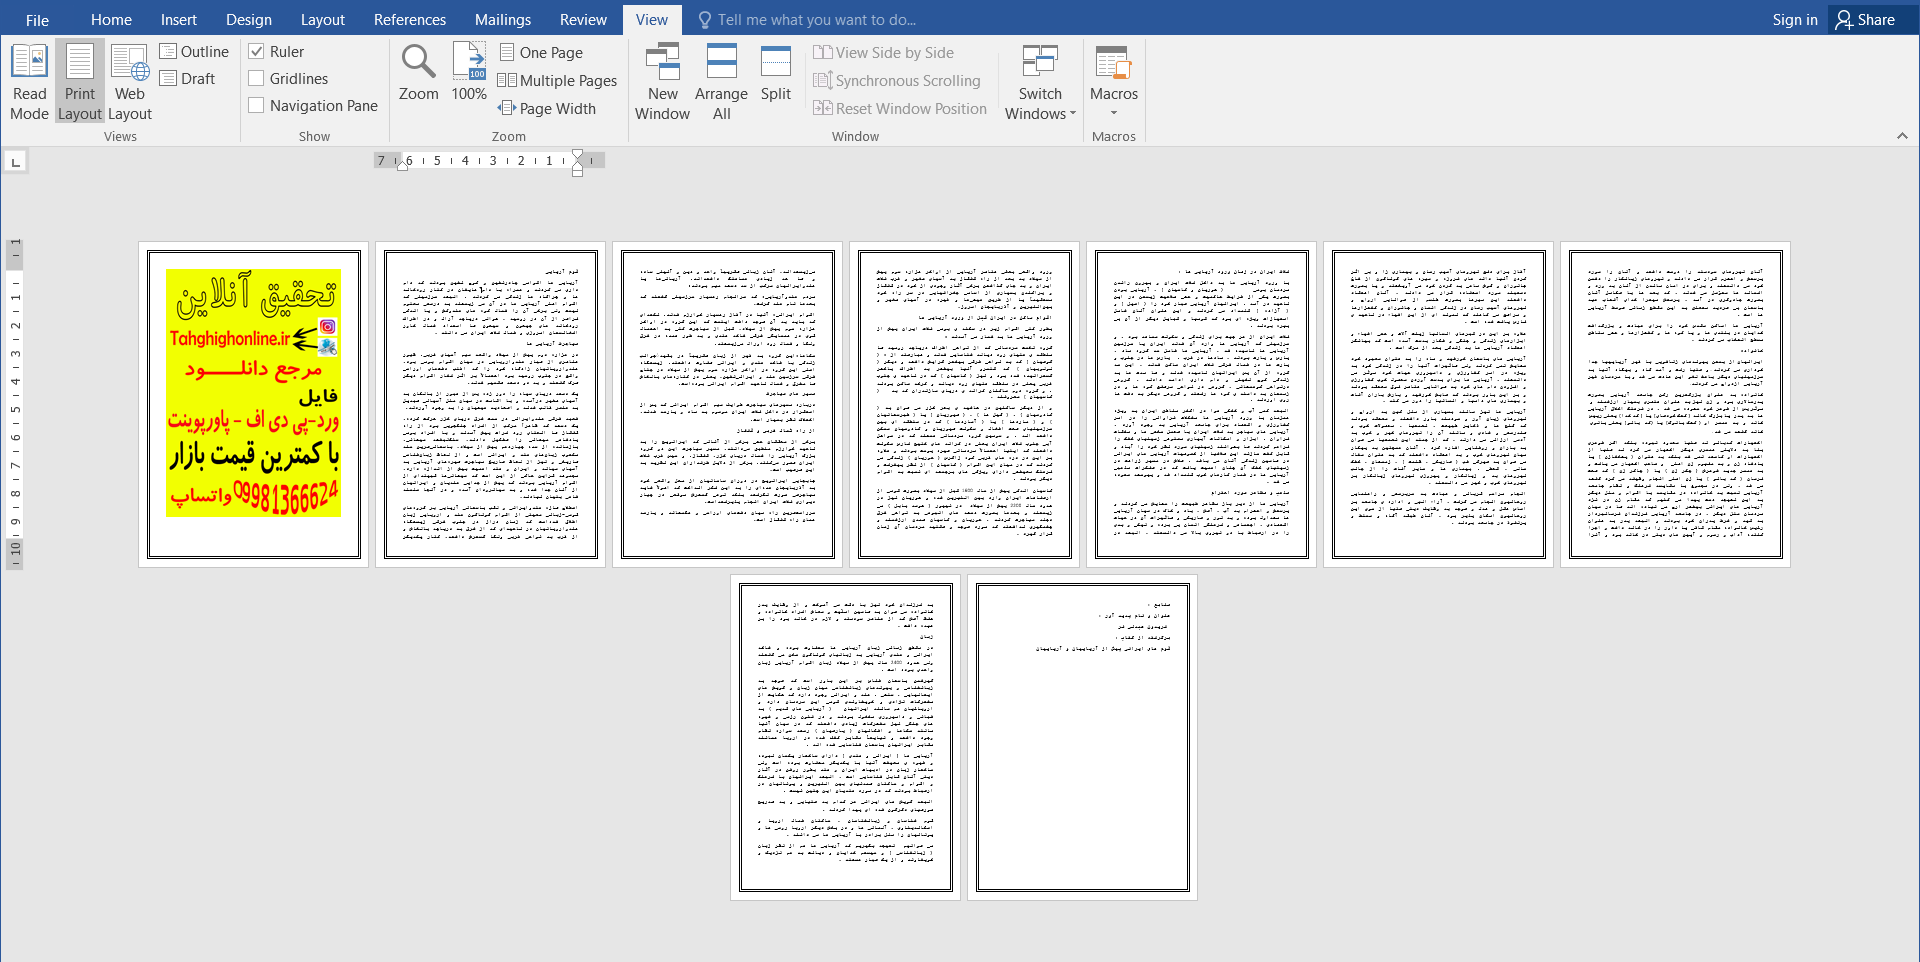Open the Home tab

pyautogui.click(x=111, y=19)
